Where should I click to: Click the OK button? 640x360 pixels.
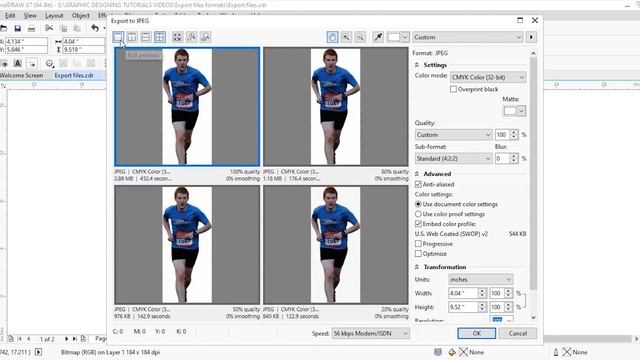[476, 333]
